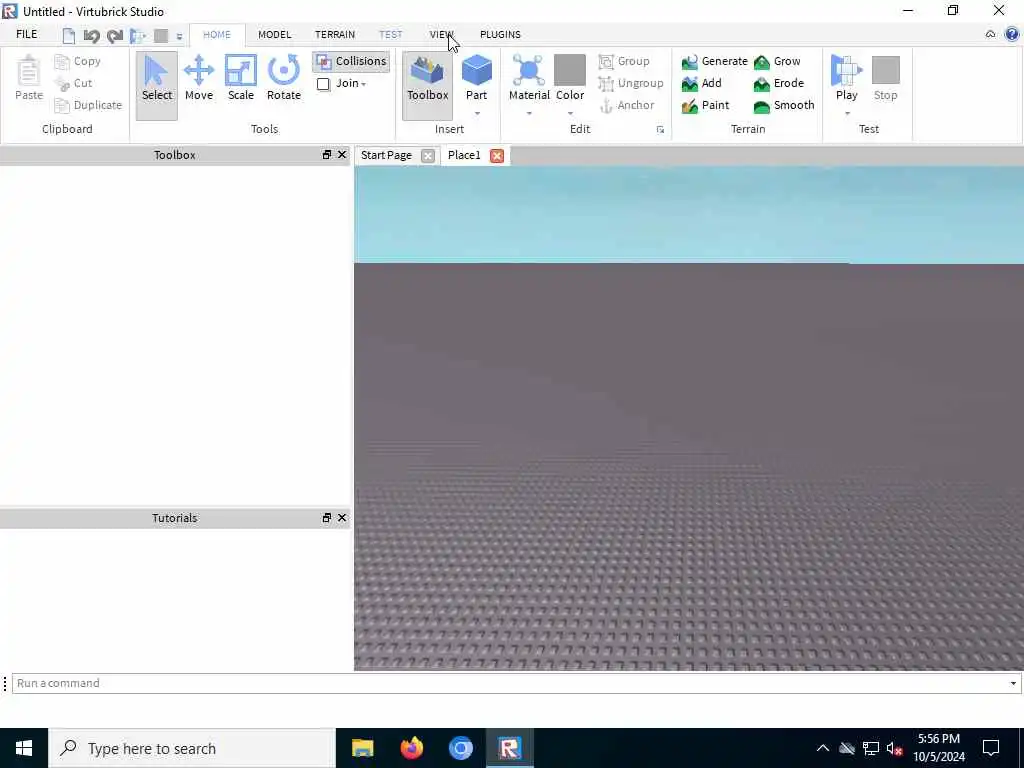The height and width of the screenshot is (768, 1024).
Task: Close the Place1 document tab
Action: (x=497, y=155)
